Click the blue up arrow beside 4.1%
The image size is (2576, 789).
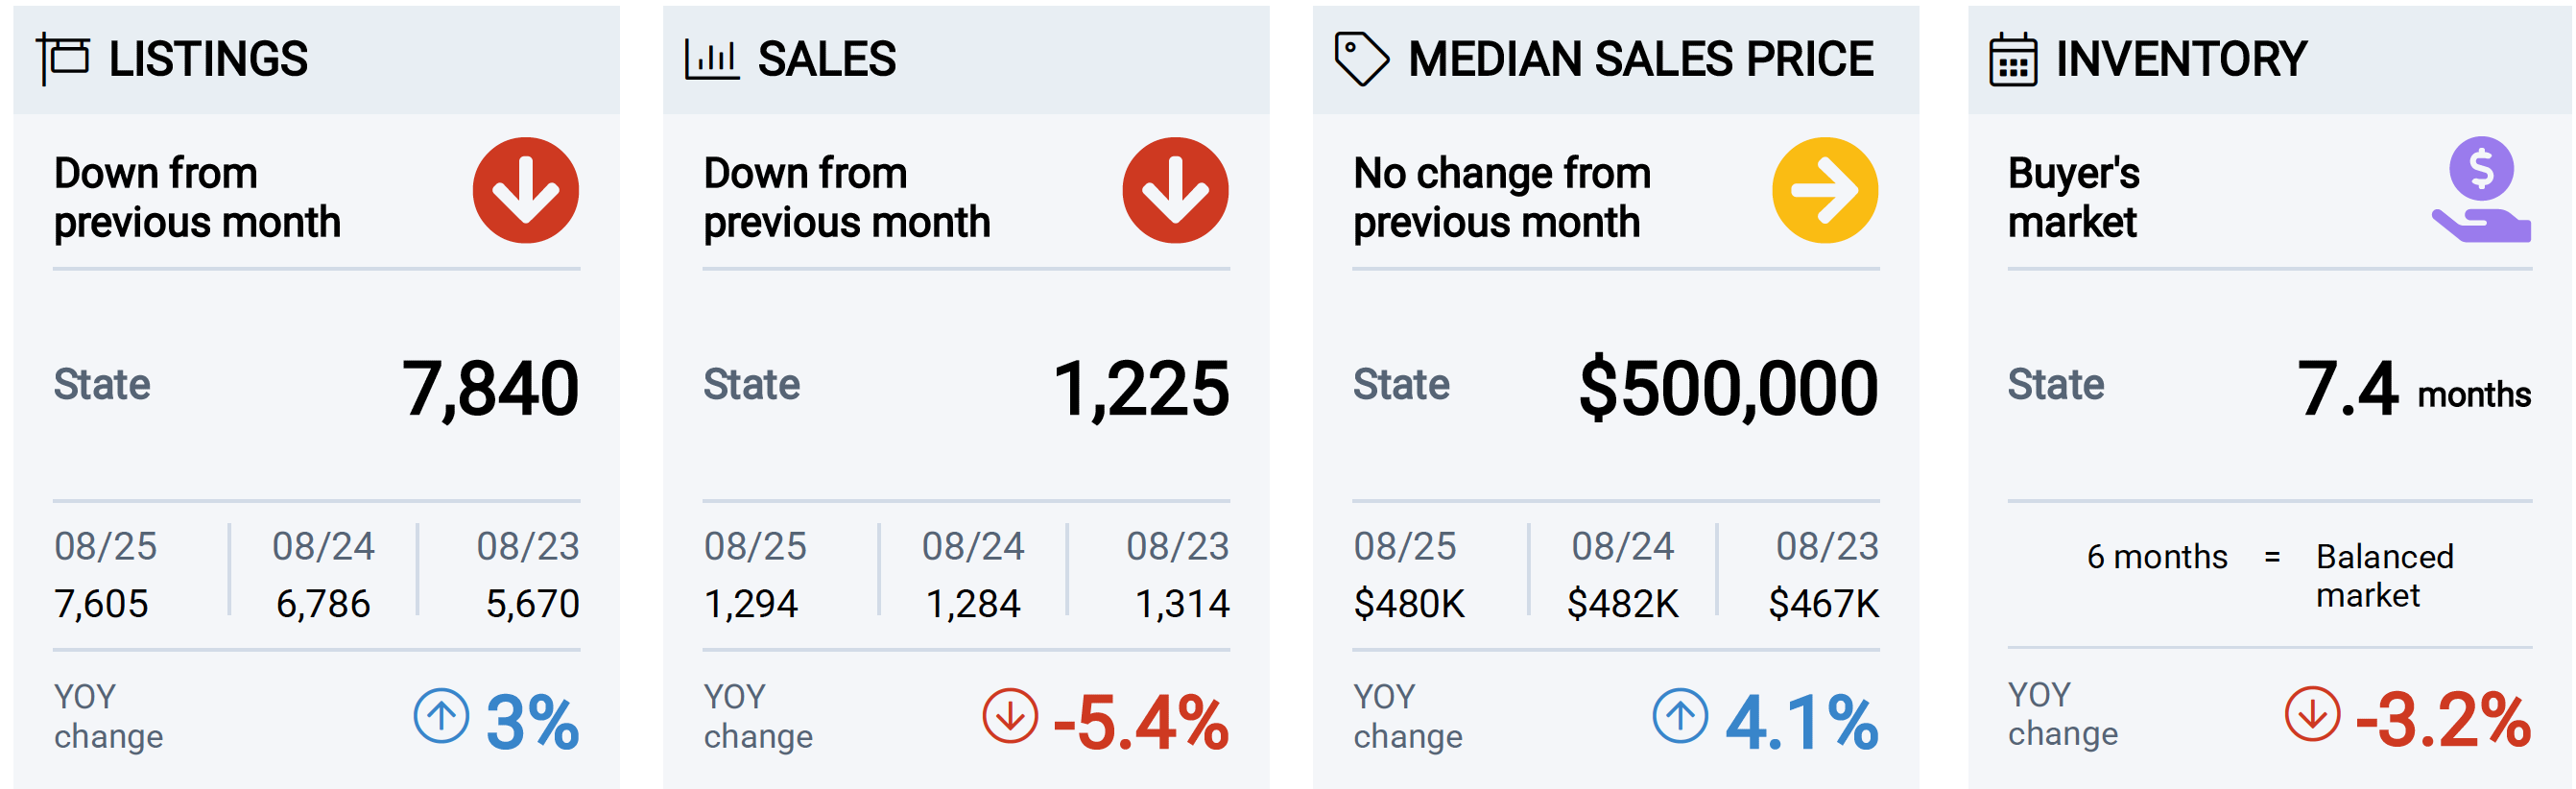pos(1680,716)
